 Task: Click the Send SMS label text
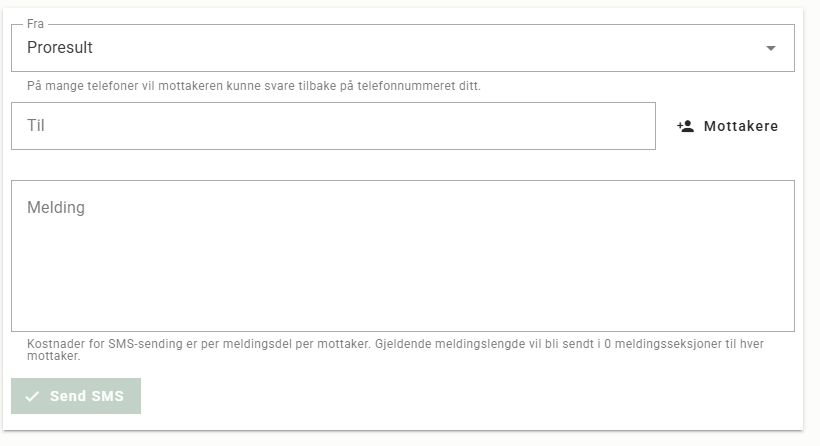coord(87,396)
